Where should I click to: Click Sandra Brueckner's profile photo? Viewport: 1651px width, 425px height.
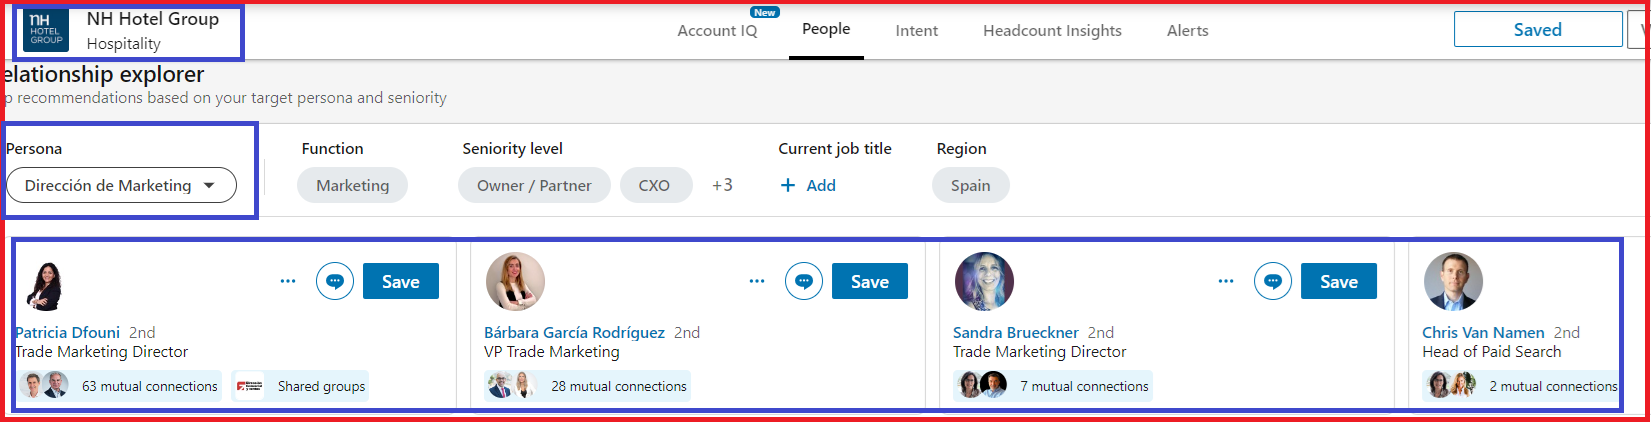click(984, 281)
